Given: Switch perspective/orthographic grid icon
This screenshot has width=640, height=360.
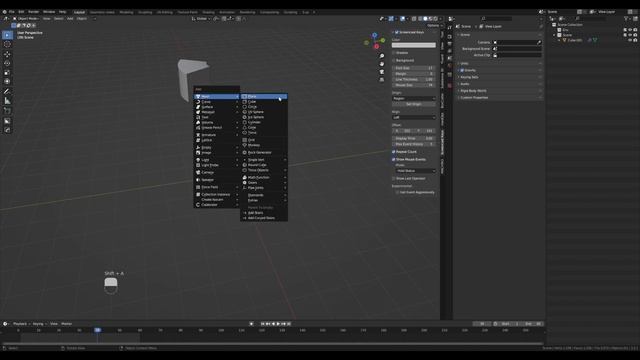Looking at the screenshot, I should click(382, 80).
